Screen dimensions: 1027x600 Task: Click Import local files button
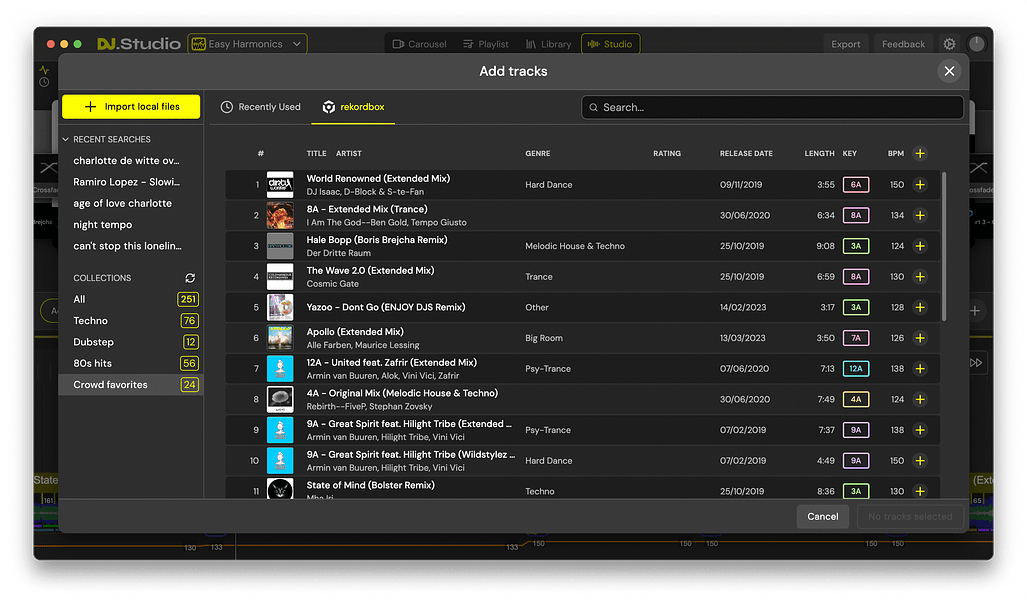(x=131, y=107)
